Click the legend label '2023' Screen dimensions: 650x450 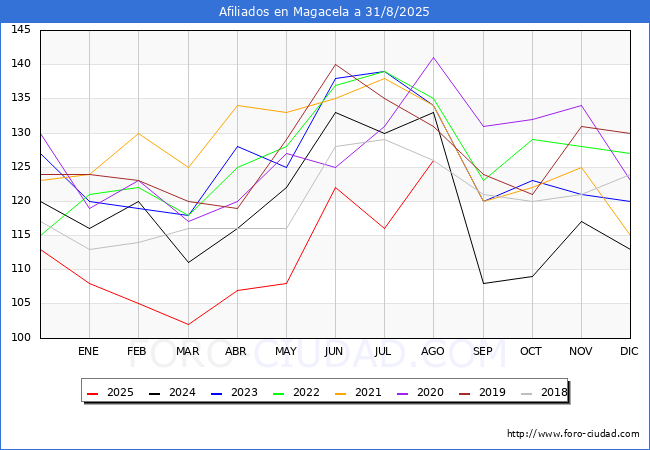245,392
